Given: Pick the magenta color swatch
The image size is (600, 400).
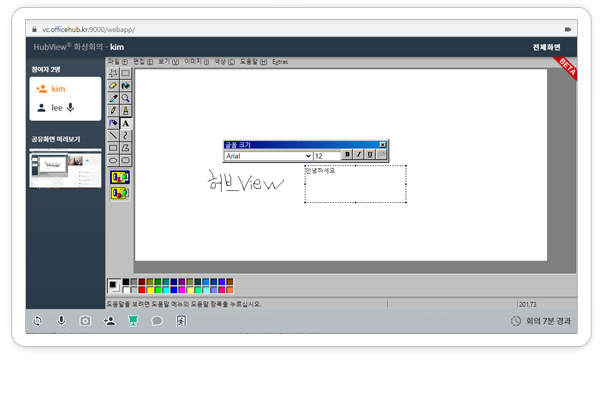Looking at the screenshot, I should [x=182, y=290].
